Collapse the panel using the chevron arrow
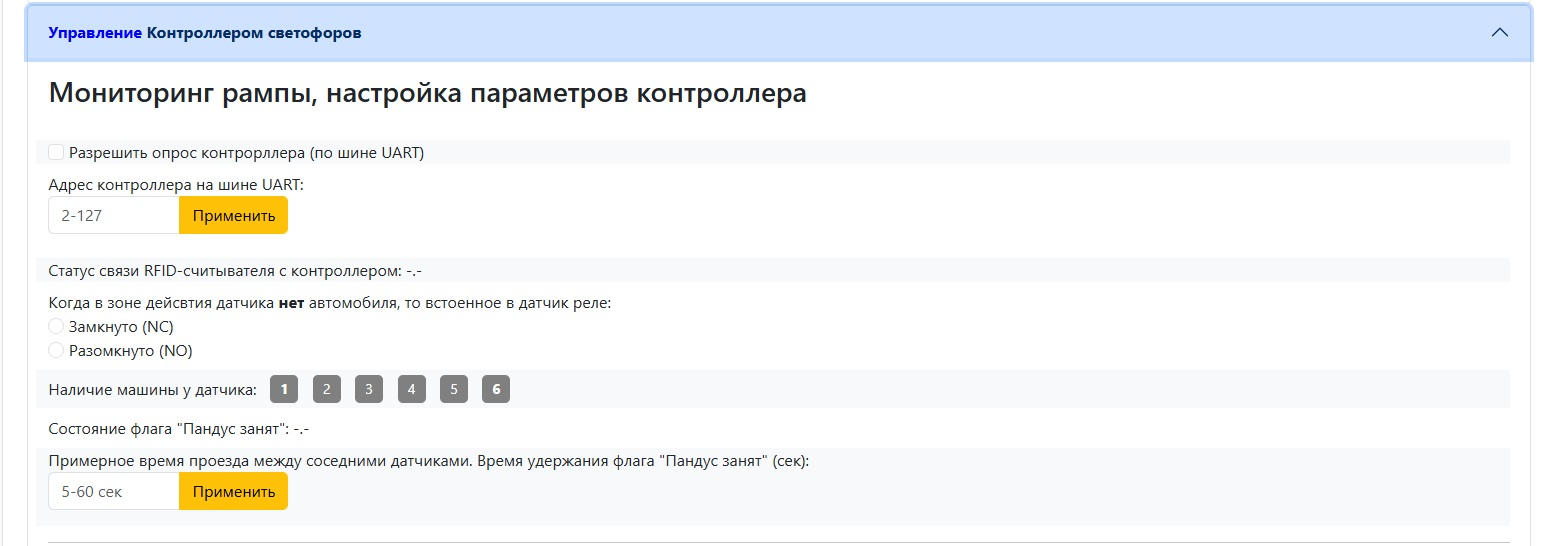The width and height of the screenshot is (1542, 546). [1499, 33]
